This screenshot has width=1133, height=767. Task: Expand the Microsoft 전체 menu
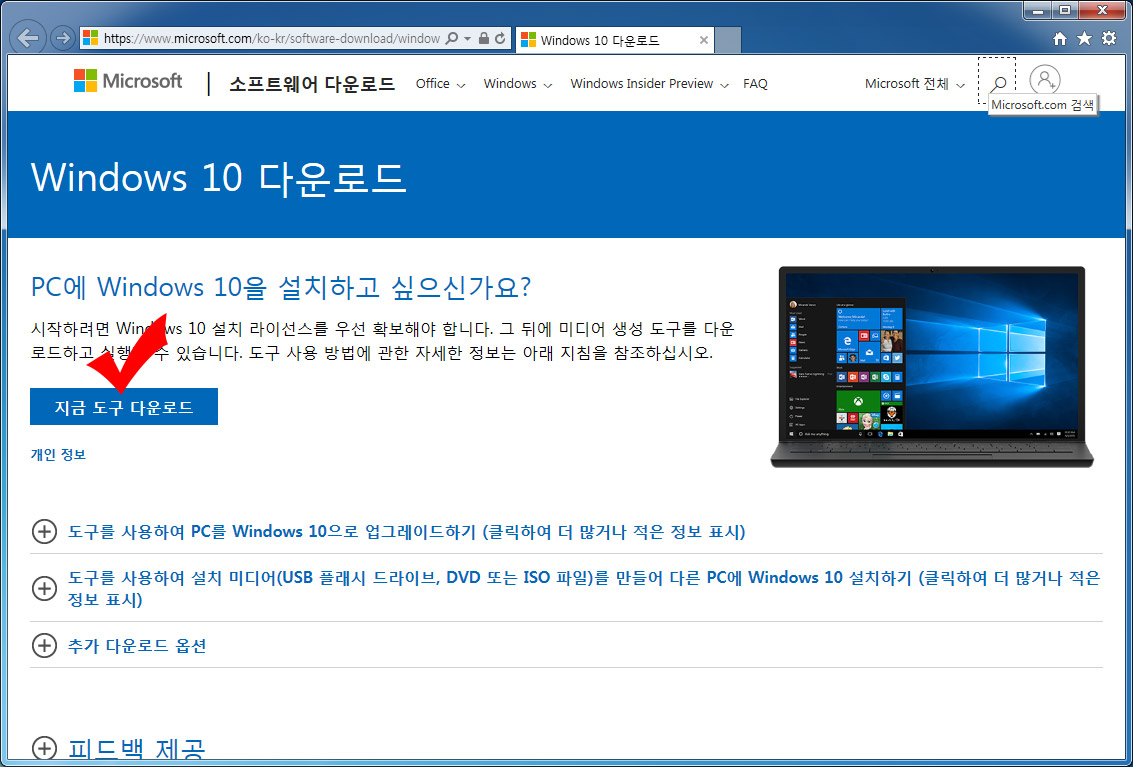pos(915,84)
